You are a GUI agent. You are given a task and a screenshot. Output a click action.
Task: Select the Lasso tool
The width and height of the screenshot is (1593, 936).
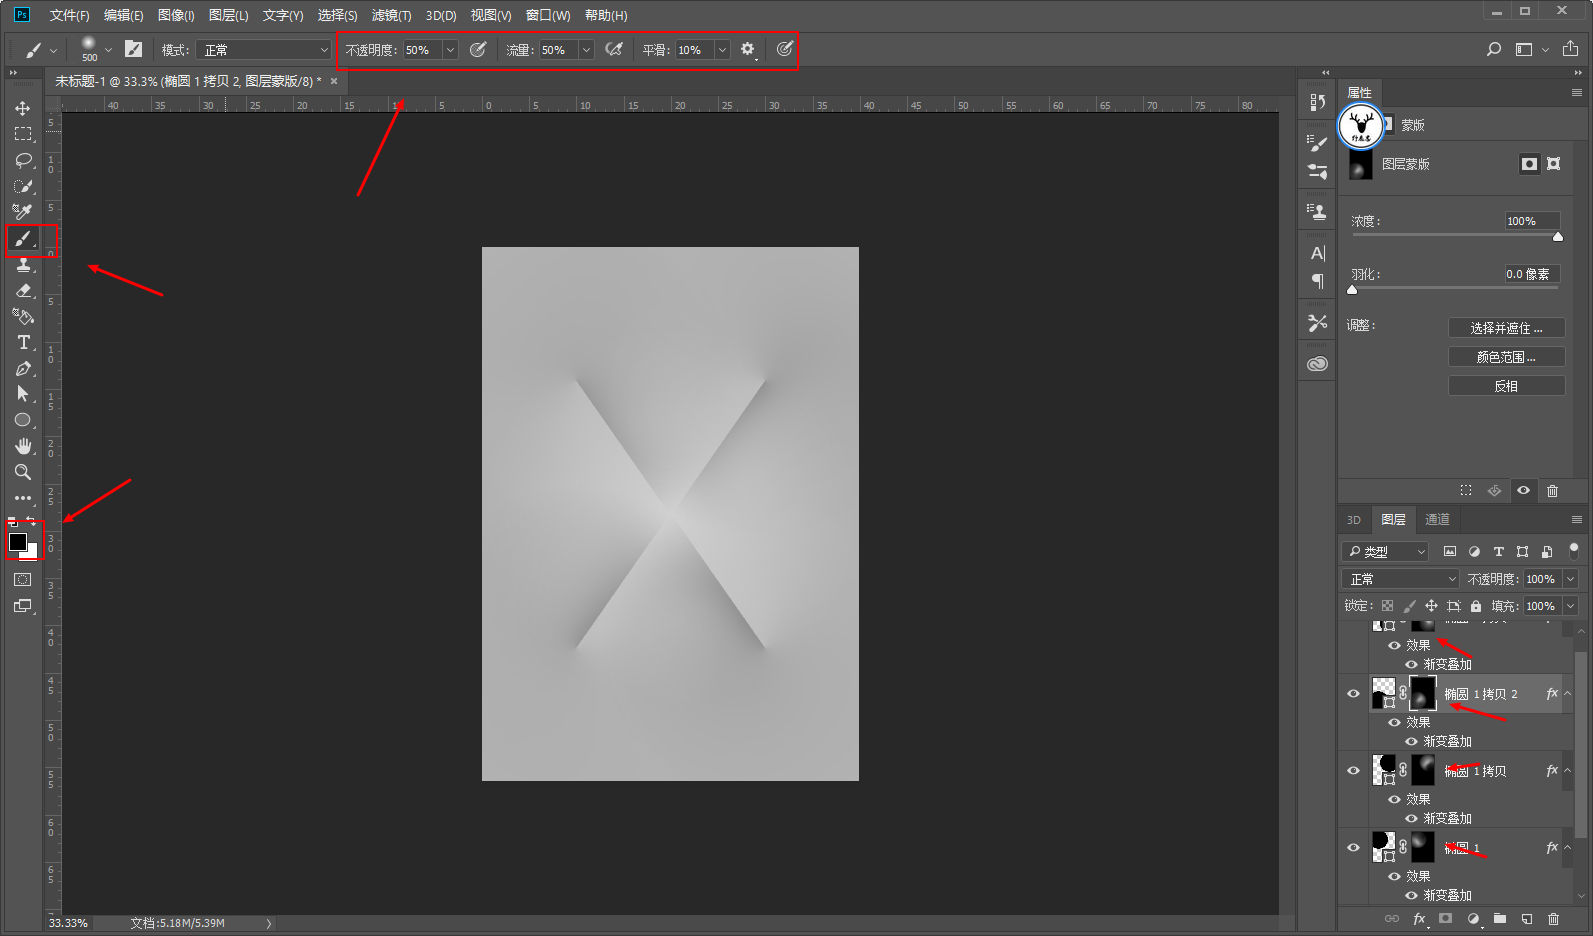[23, 160]
